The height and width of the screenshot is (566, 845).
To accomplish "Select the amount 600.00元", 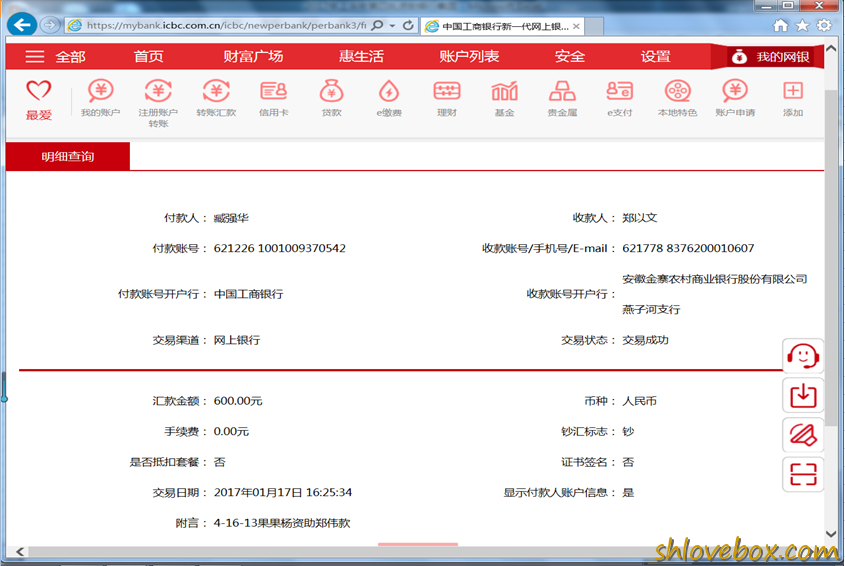I will [x=238, y=401].
